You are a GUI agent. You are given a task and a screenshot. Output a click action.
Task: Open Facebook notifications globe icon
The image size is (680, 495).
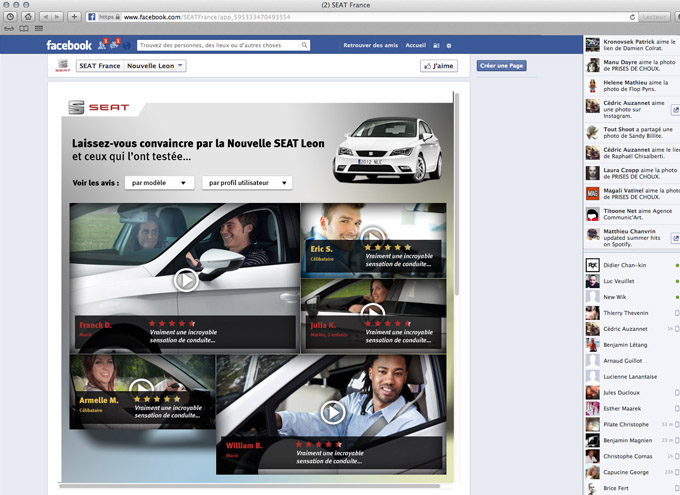pyautogui.click(x=127, y=45)
